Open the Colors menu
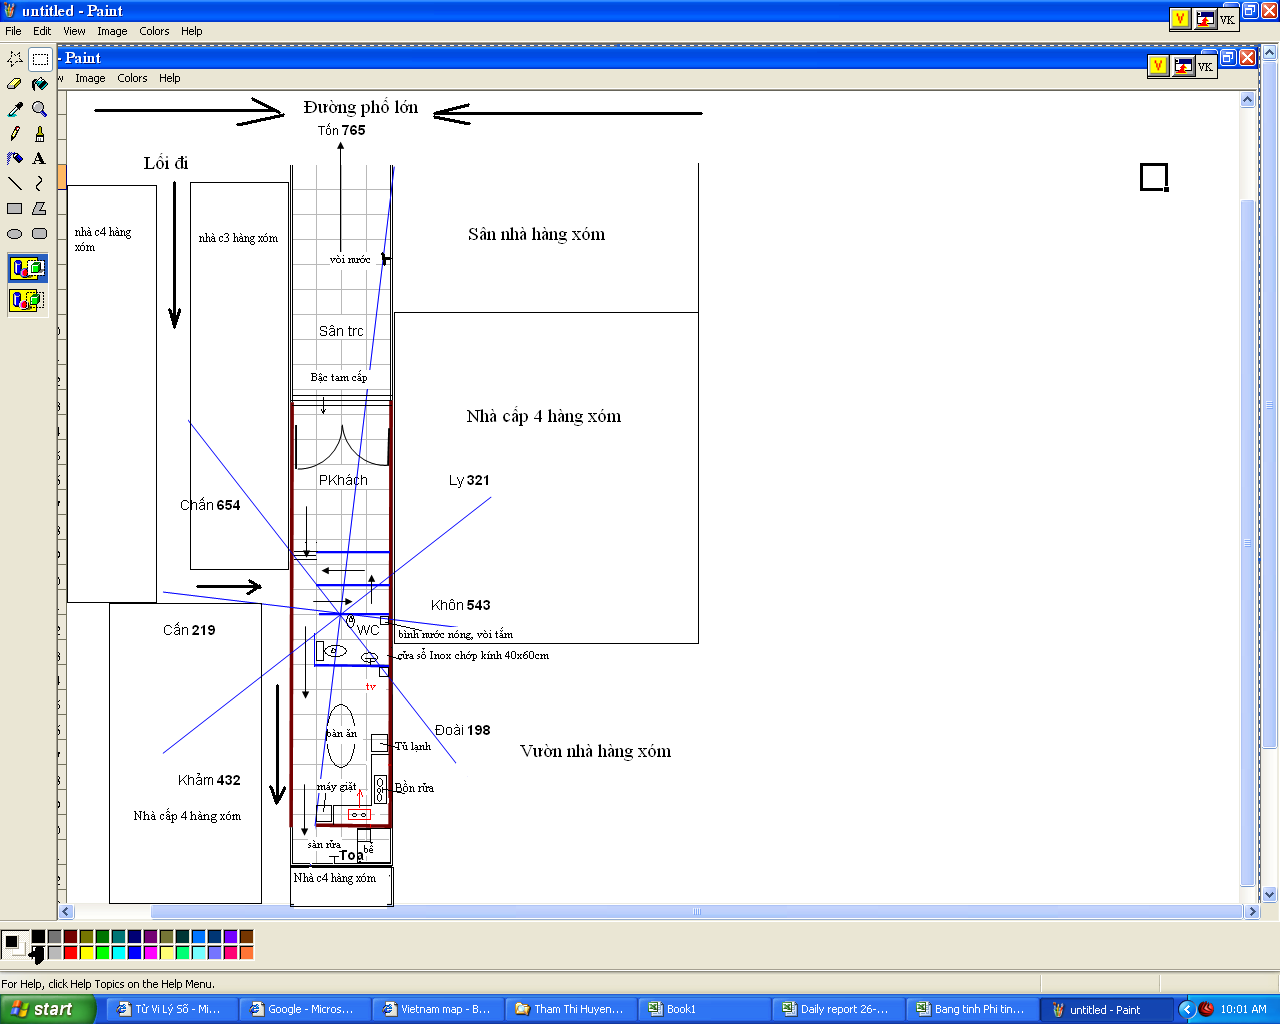The height and width of the screenshot is (1024, 1280). pyautogui.click(x=154, y=31)
